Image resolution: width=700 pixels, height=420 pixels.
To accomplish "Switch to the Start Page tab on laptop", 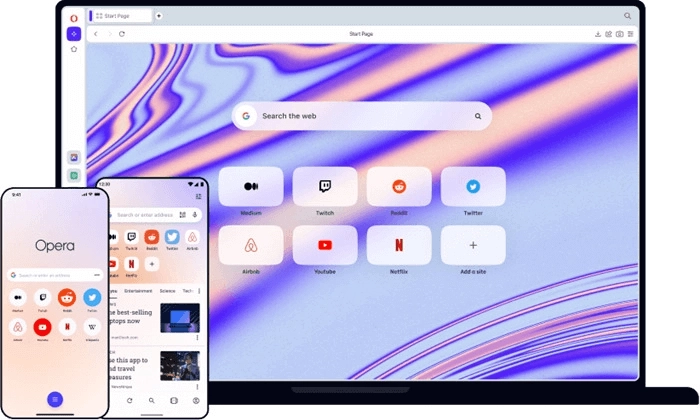I will 121,16.
